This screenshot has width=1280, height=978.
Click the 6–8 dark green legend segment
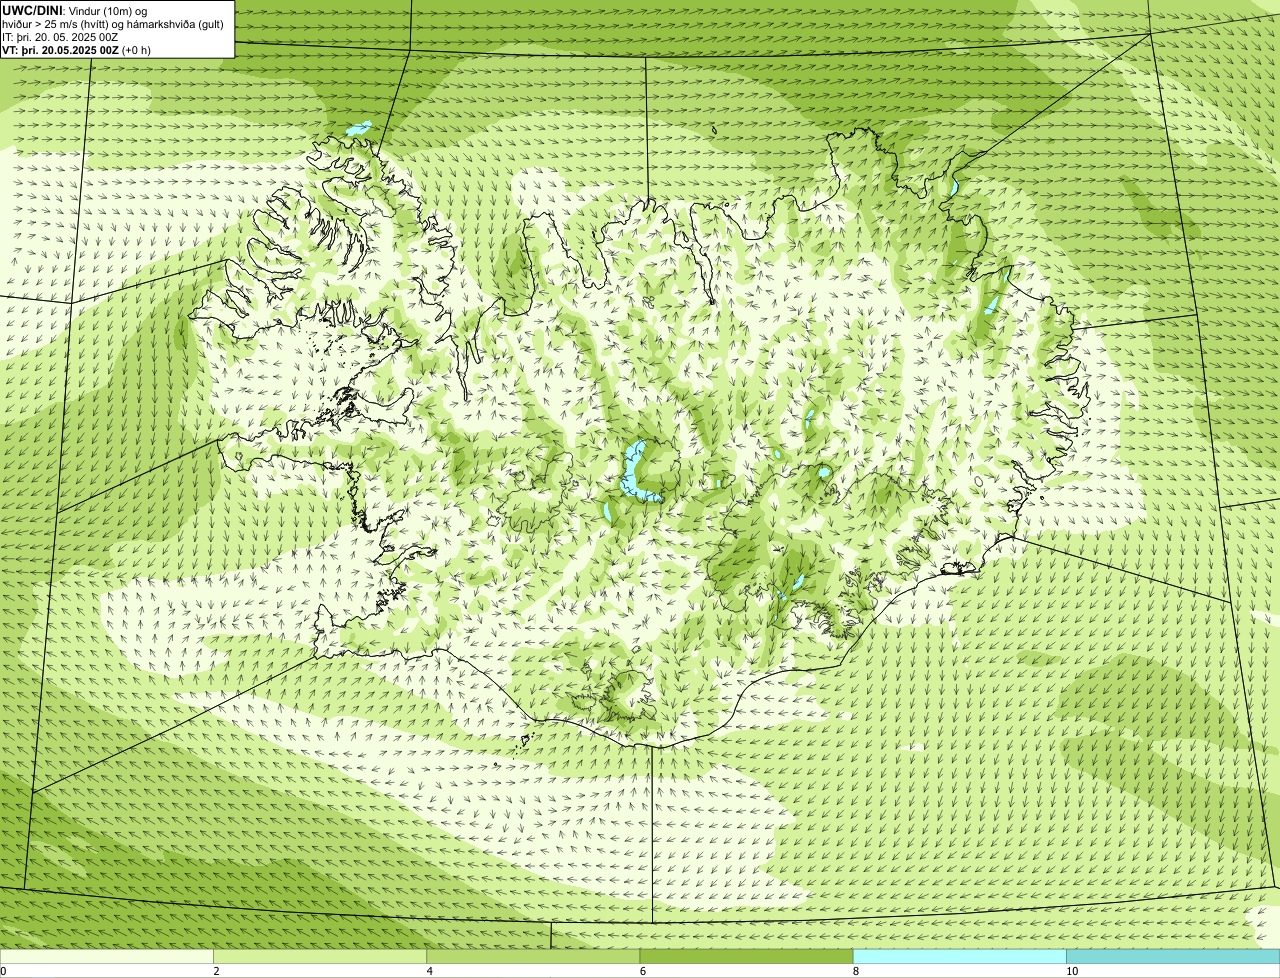[x=746, y=957]
